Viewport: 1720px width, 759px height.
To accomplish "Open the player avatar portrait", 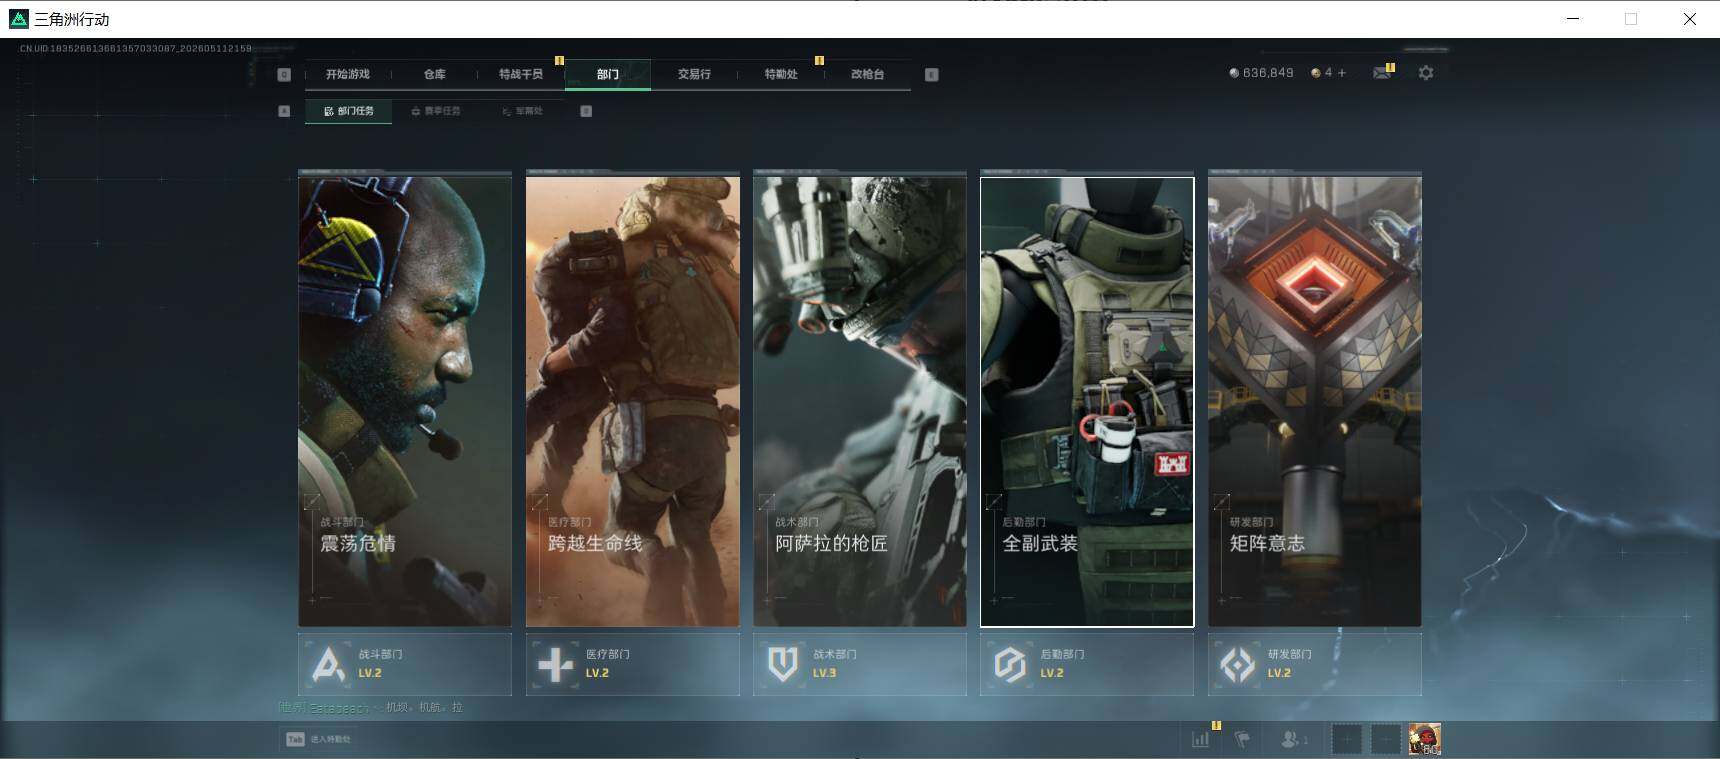I will pyautogui.click(x=1425, y=739).
